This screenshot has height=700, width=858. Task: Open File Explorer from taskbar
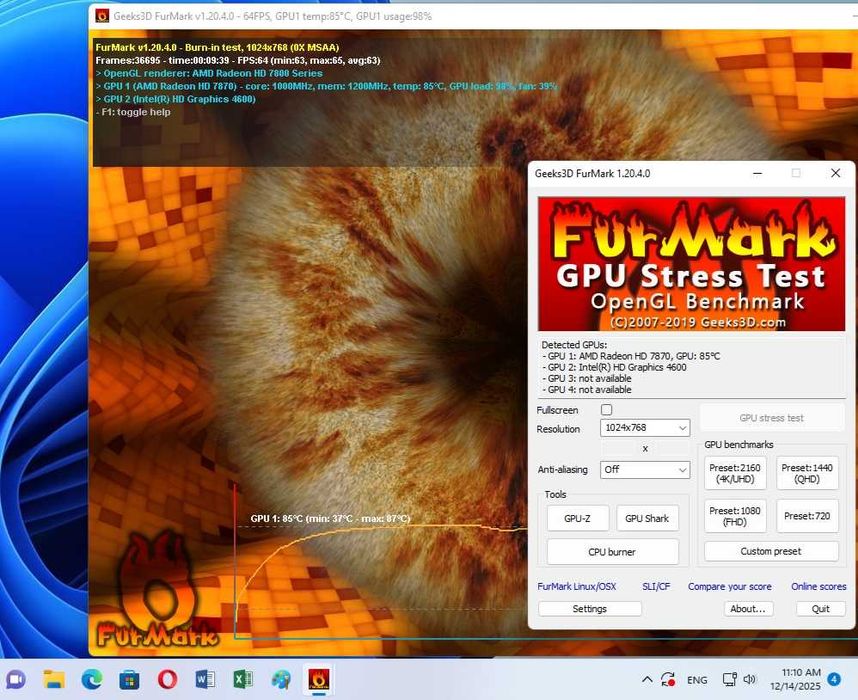54,680
